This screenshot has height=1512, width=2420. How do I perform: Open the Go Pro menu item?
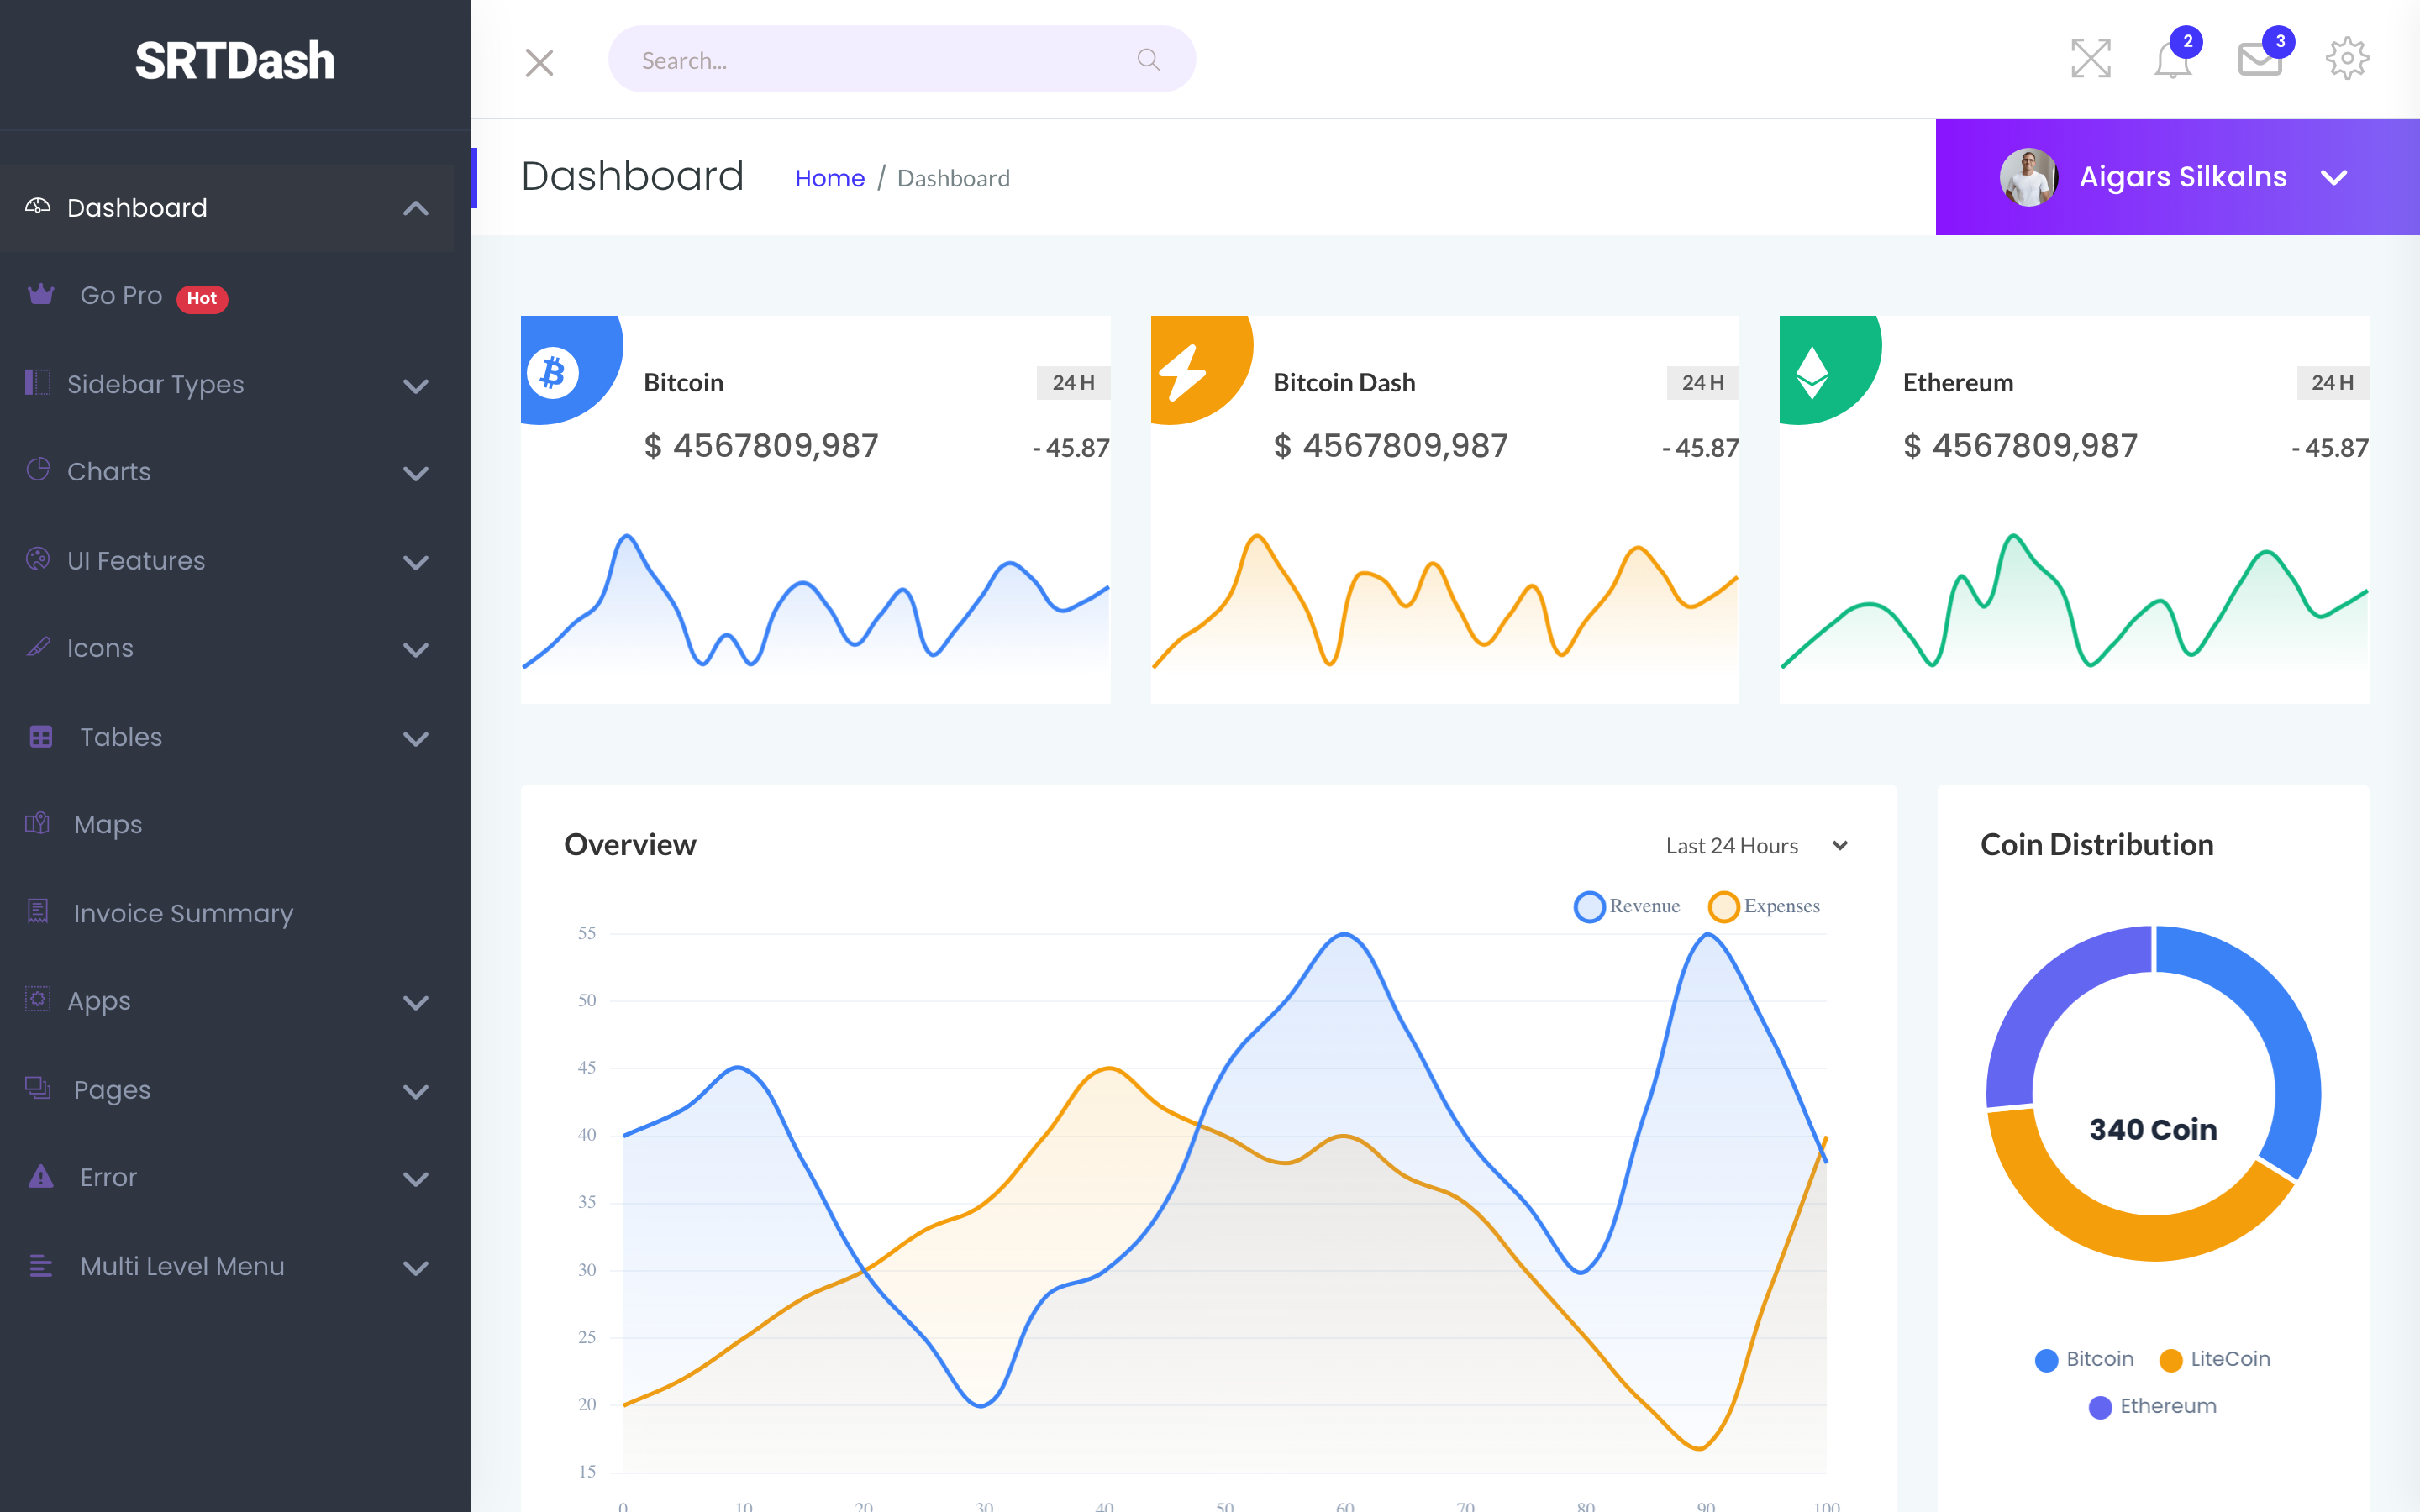click(227, 296)
